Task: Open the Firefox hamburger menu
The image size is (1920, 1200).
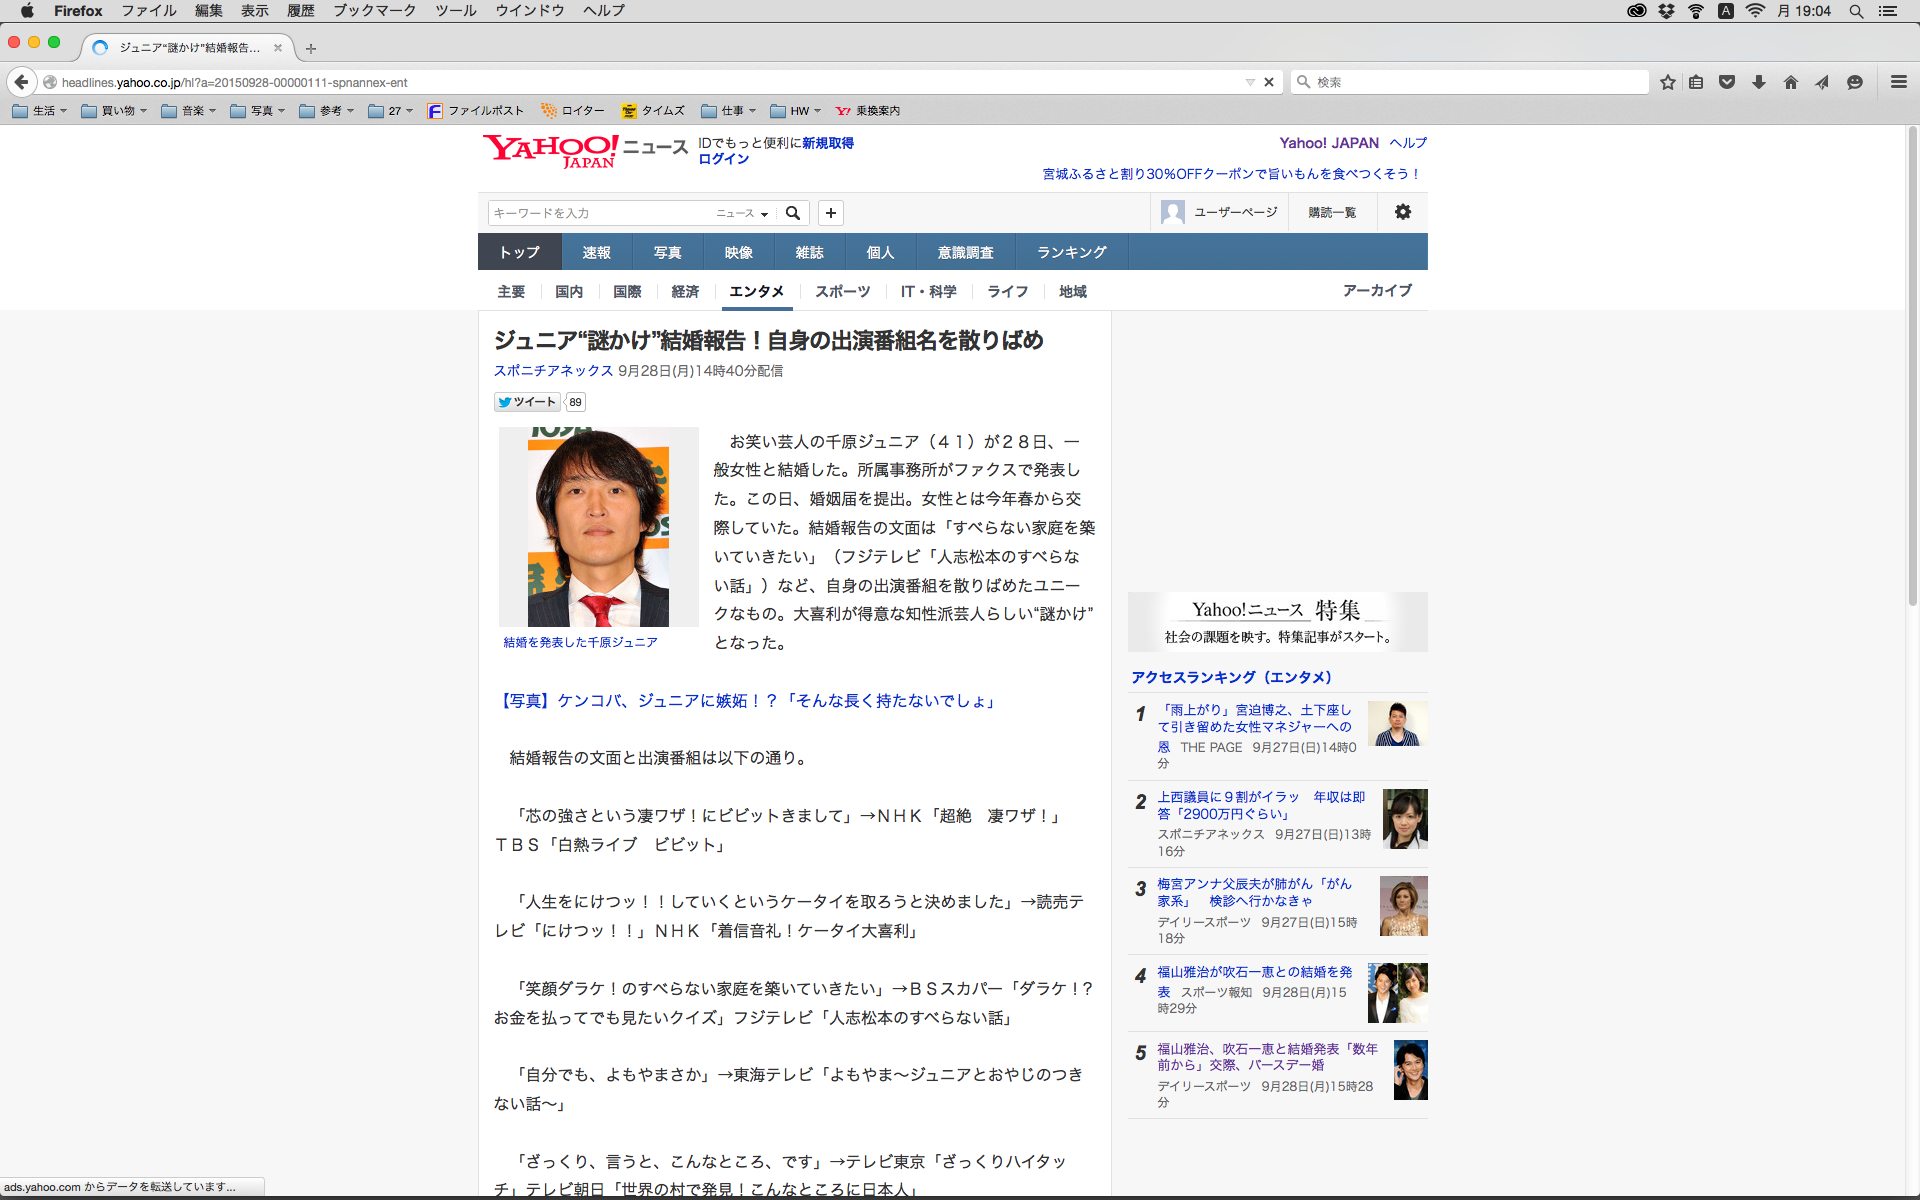Action: 1898,82
